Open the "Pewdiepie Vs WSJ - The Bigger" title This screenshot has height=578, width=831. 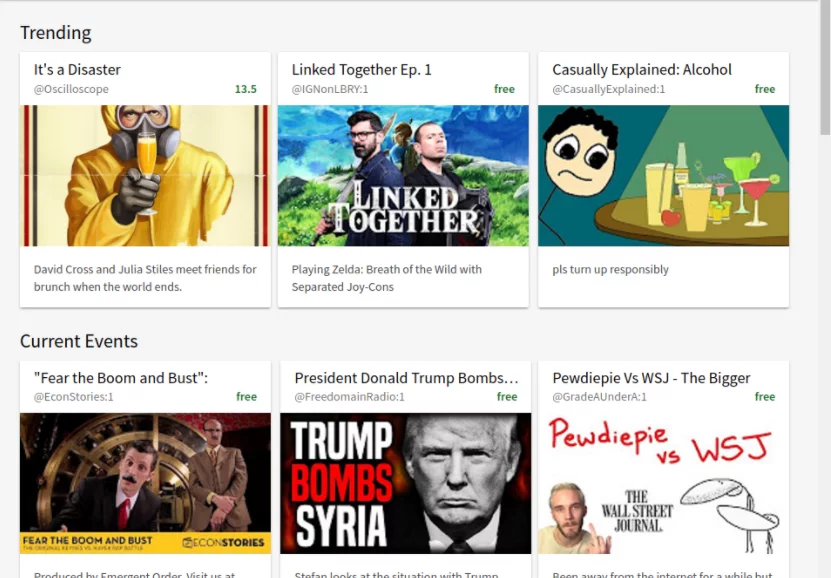[651, 378]
